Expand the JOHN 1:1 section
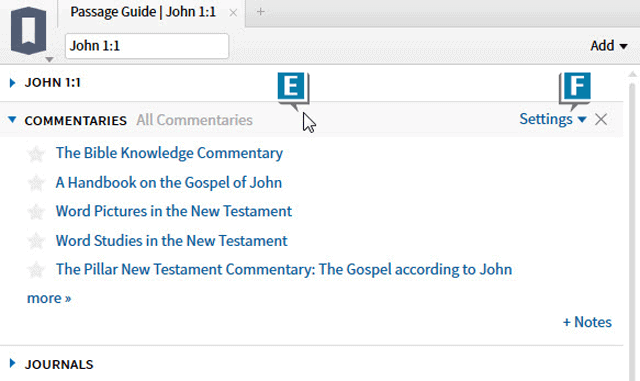 tap(12, 83)
